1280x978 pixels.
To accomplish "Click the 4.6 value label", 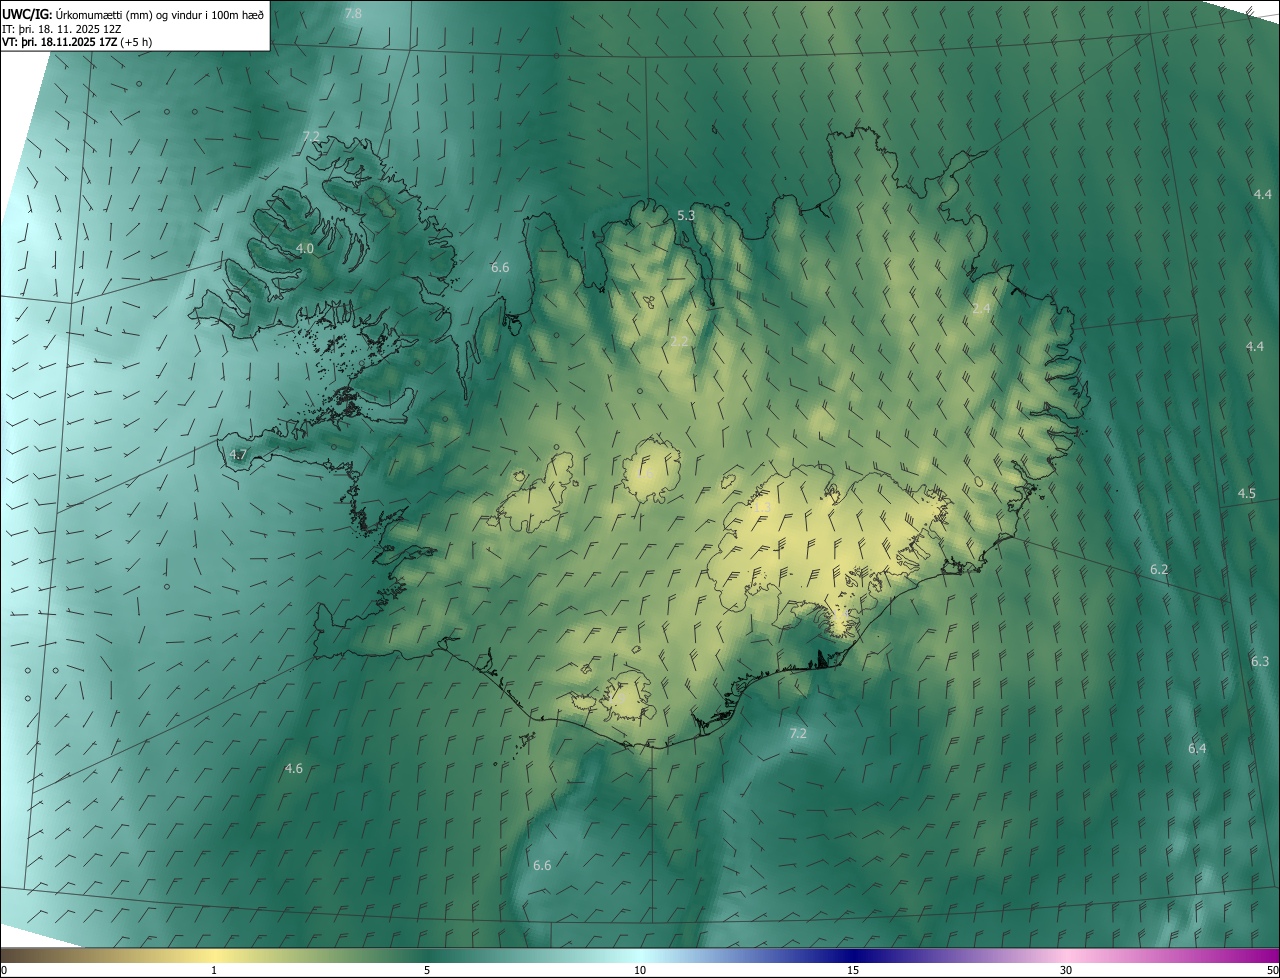I will [x=293, y=768].
